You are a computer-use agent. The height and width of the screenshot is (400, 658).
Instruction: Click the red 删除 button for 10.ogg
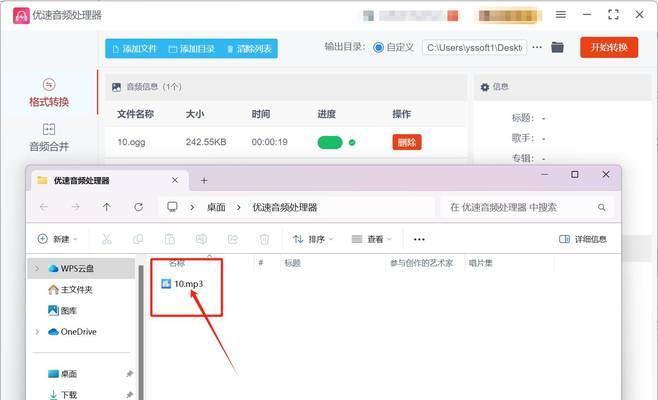(x=407, y=142)
